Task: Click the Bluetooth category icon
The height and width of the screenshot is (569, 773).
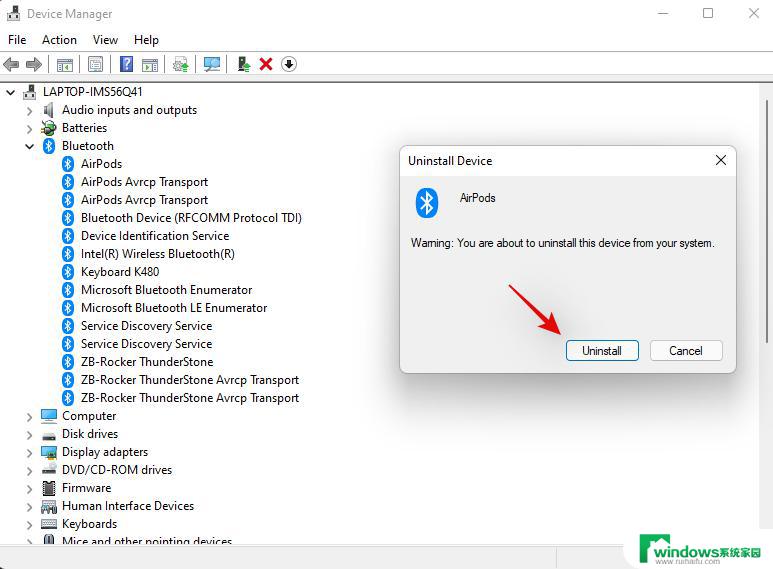Action: coord(49,146)
